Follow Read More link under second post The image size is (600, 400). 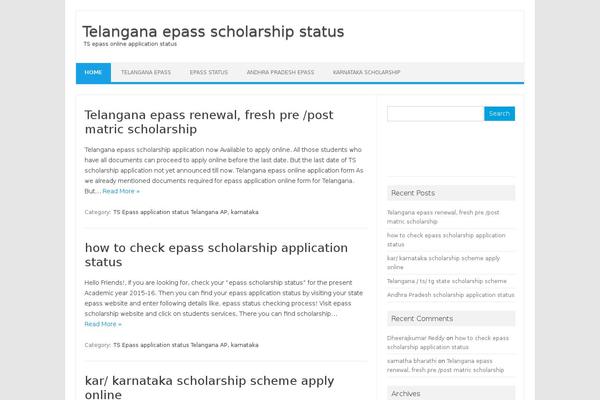coord(103,324)
